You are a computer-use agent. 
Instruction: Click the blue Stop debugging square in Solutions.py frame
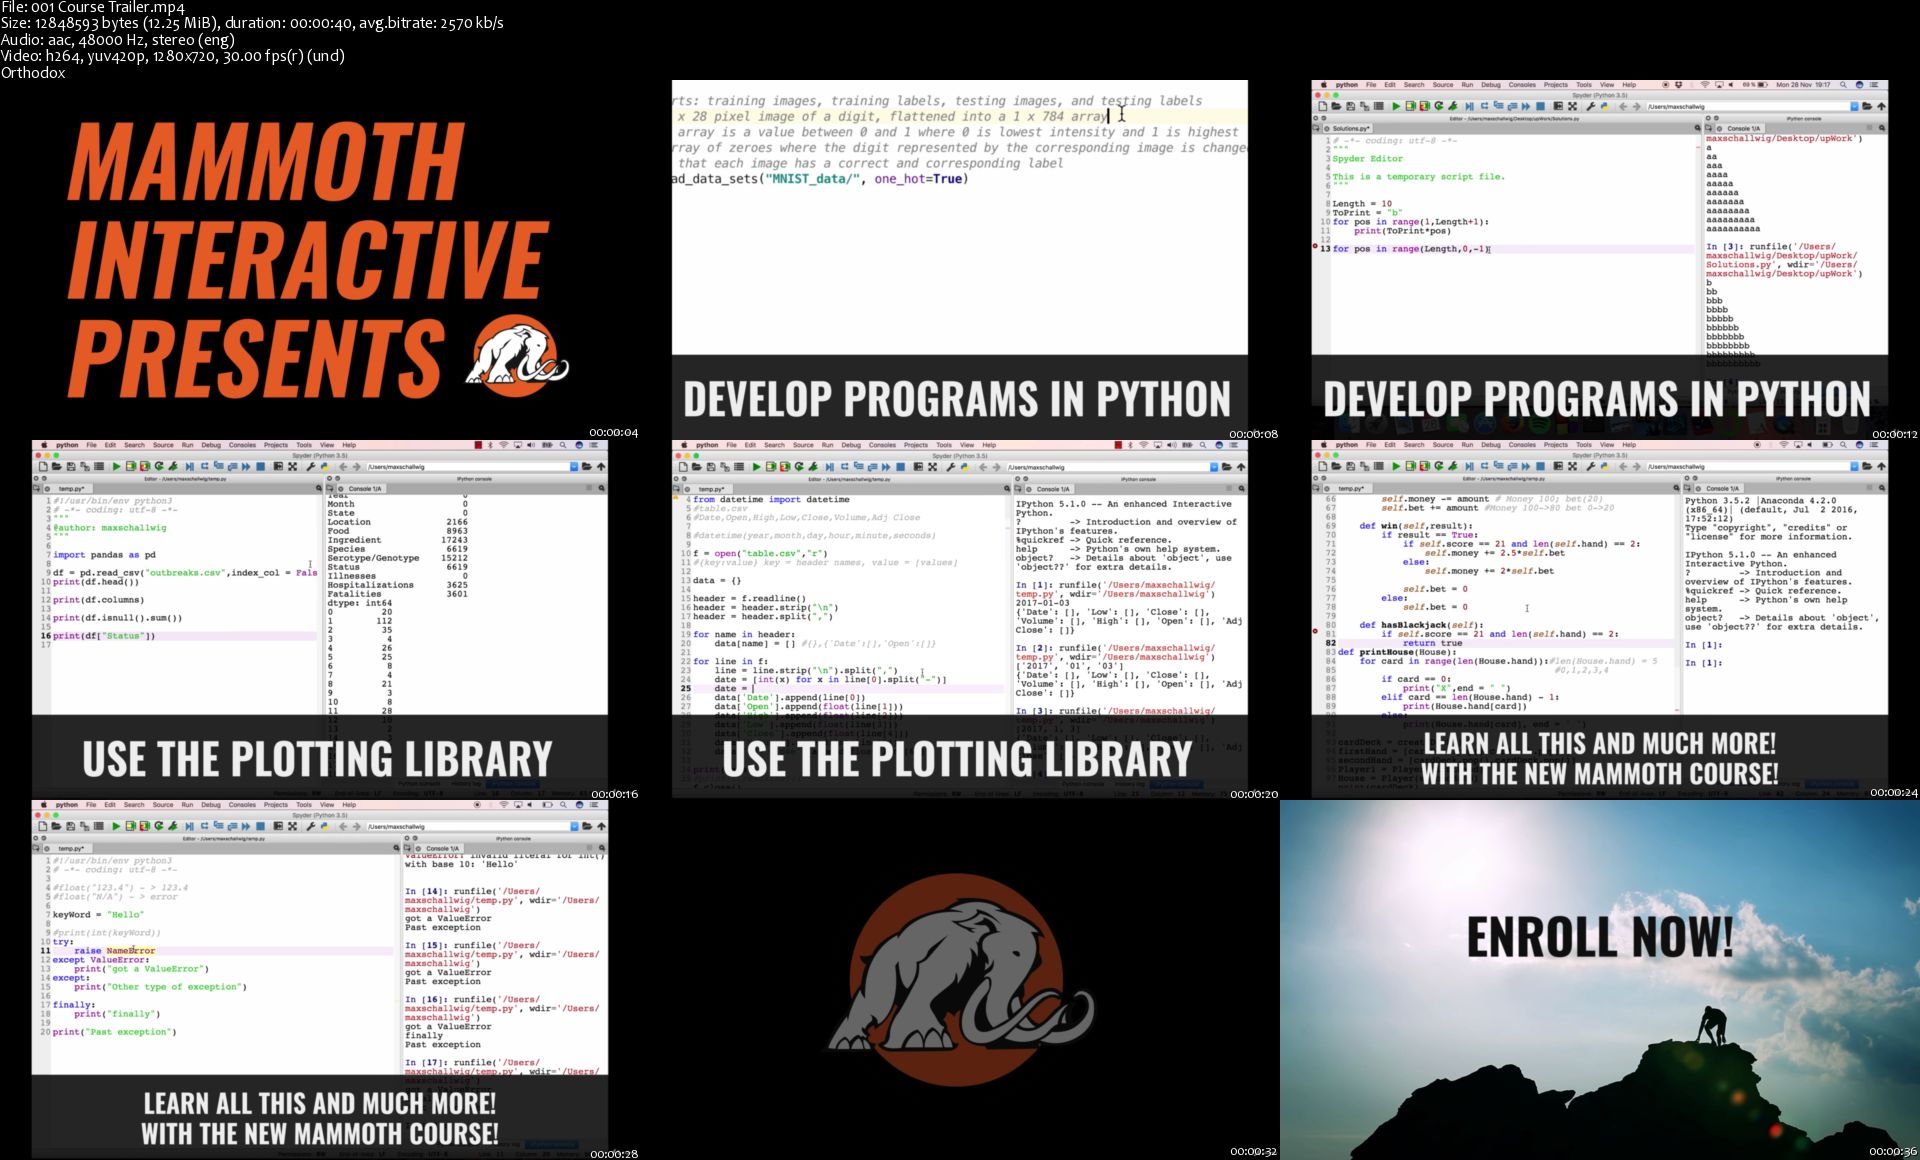[1540, 106]
